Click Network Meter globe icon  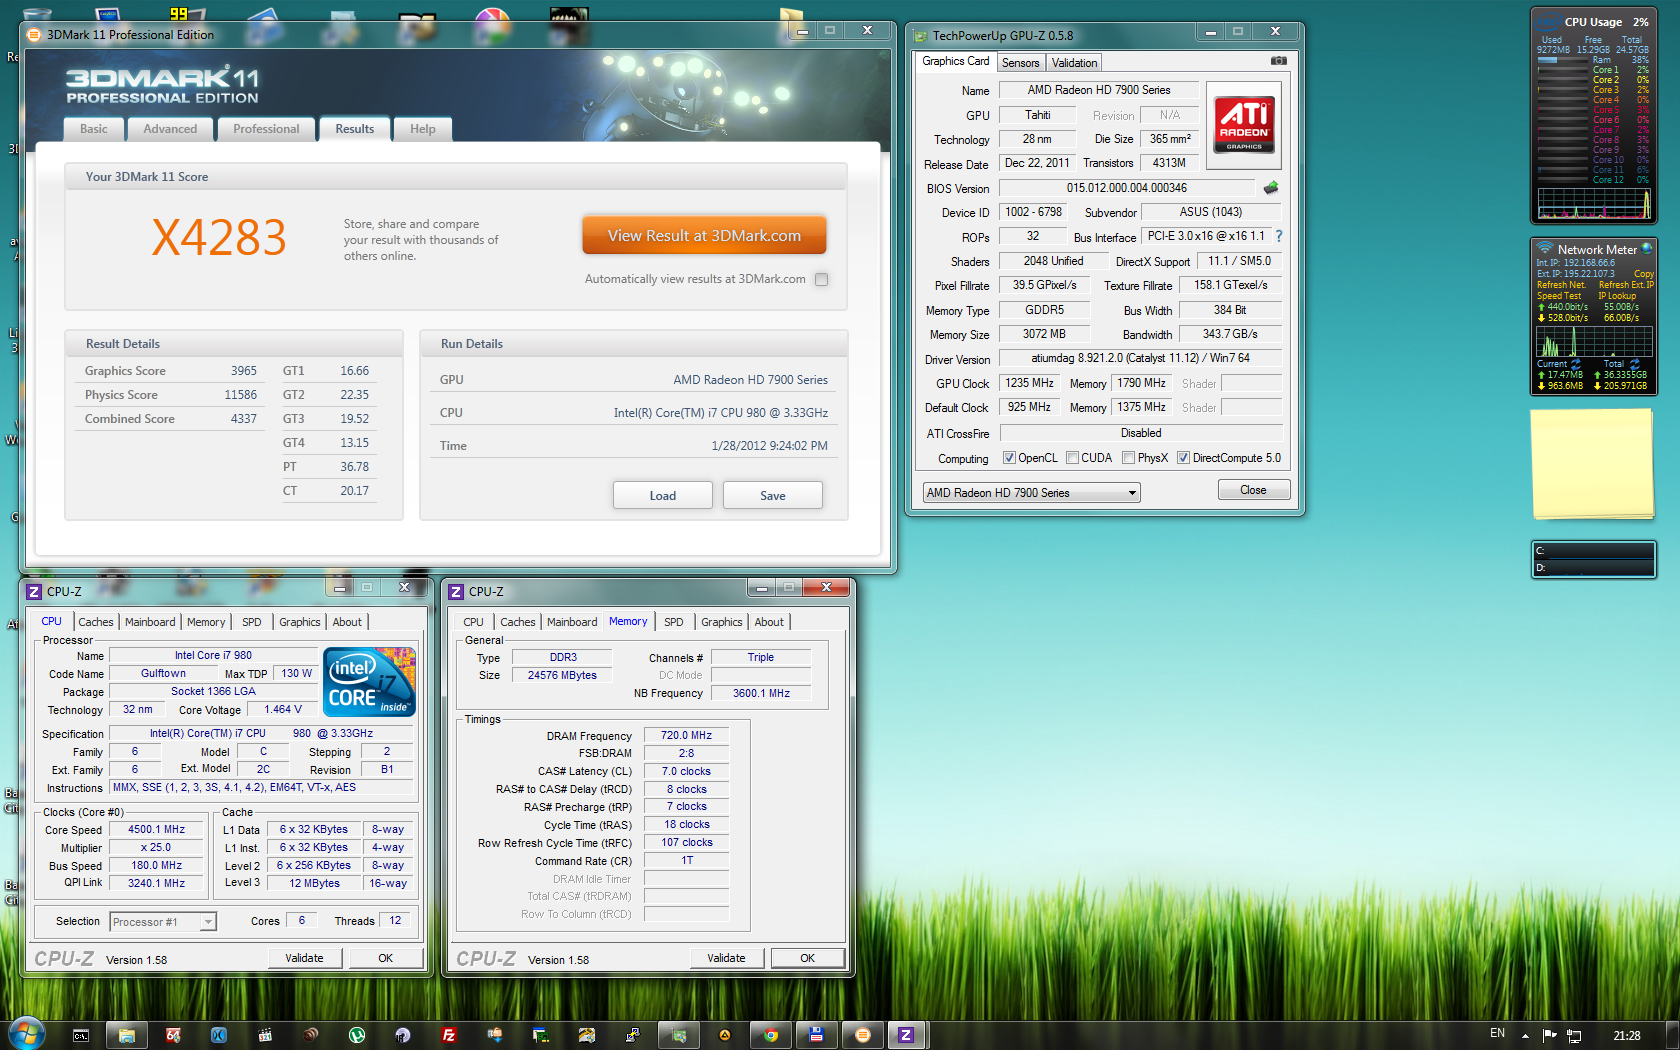point(1646,247)
